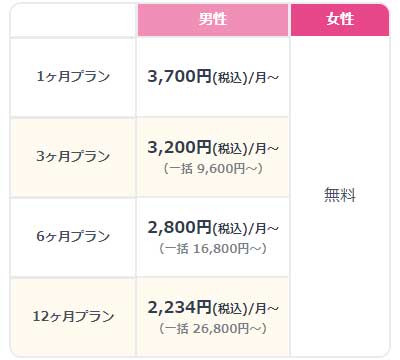
Task: Select the 女性 column header
Action: point(340,19)
